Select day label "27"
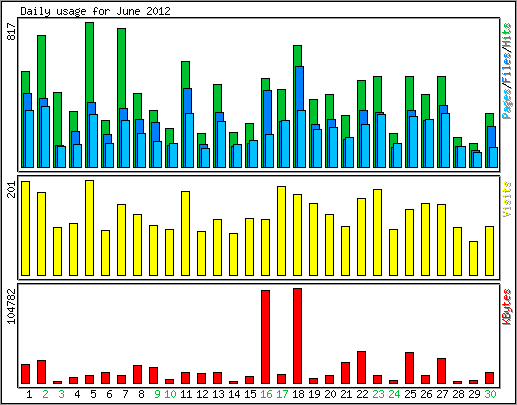 click(442, 394)
